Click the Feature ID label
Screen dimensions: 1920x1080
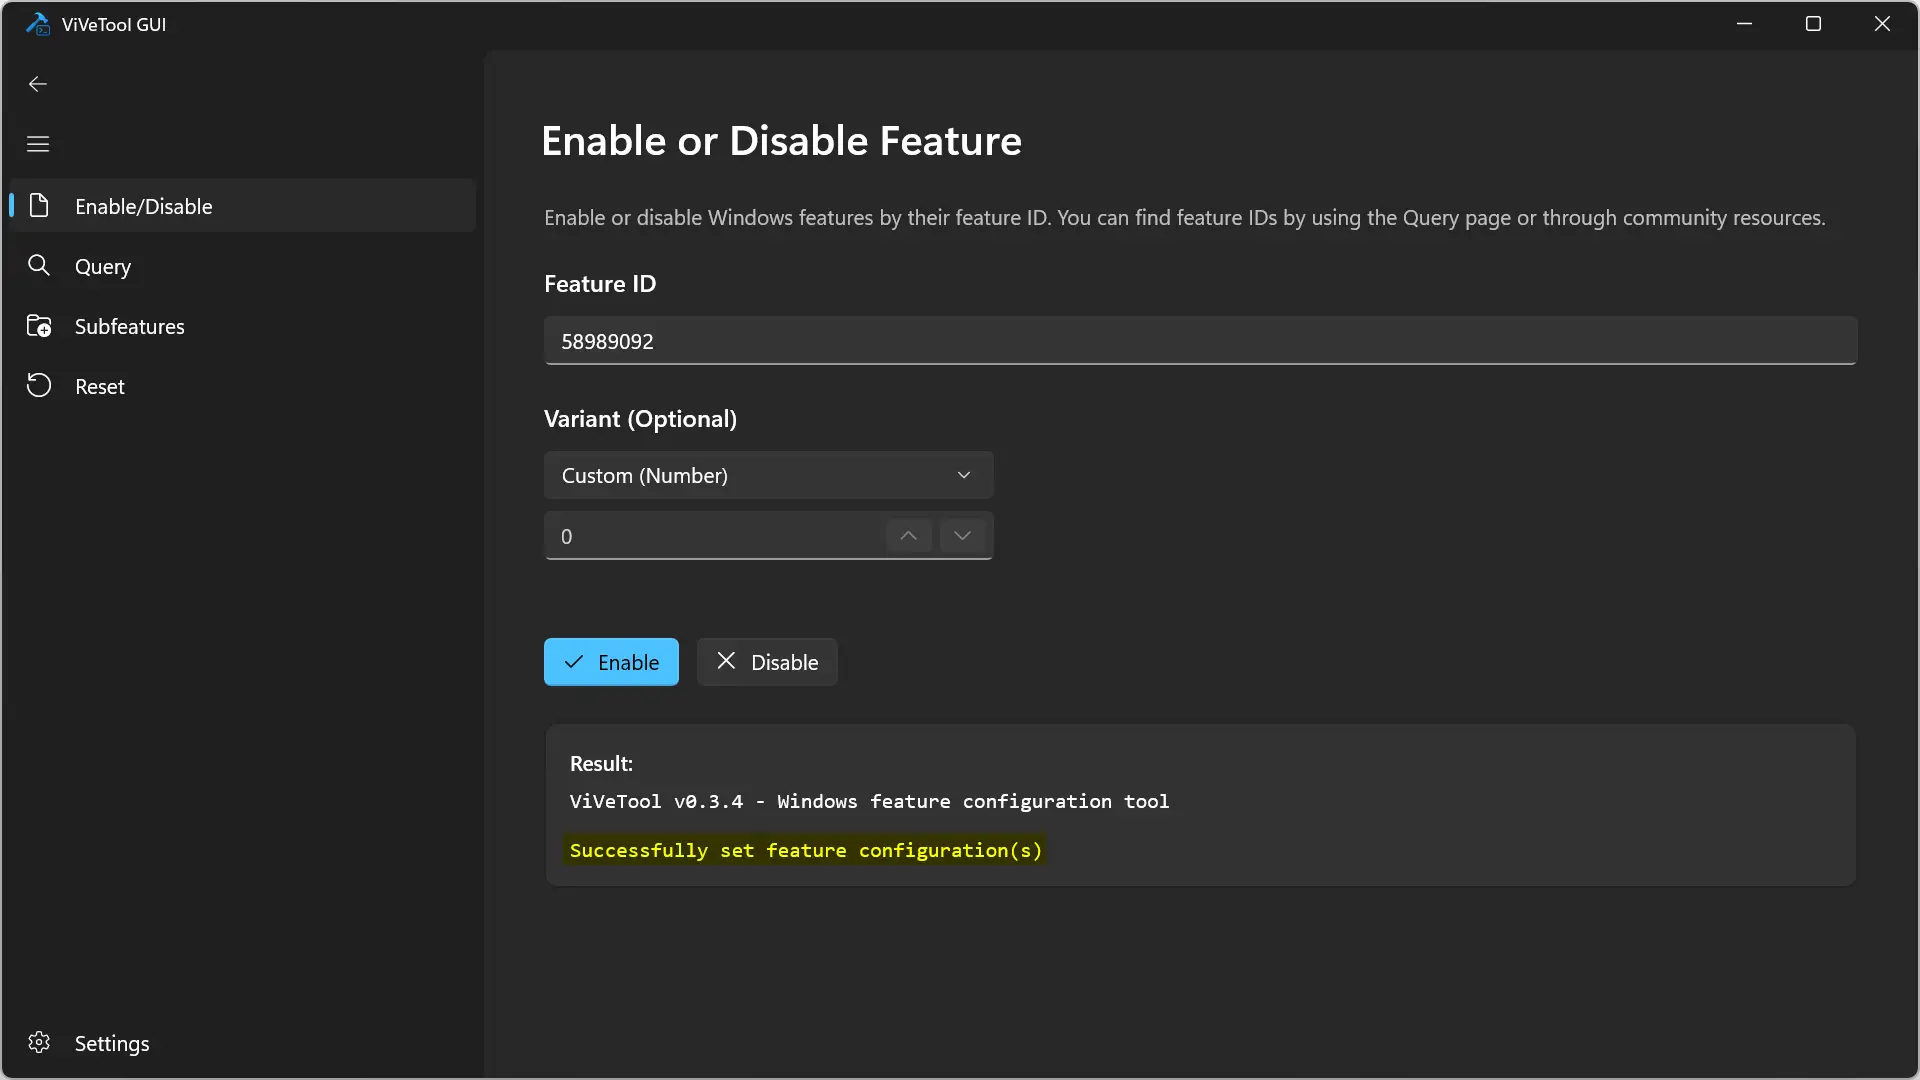click(x=600, y=284)
